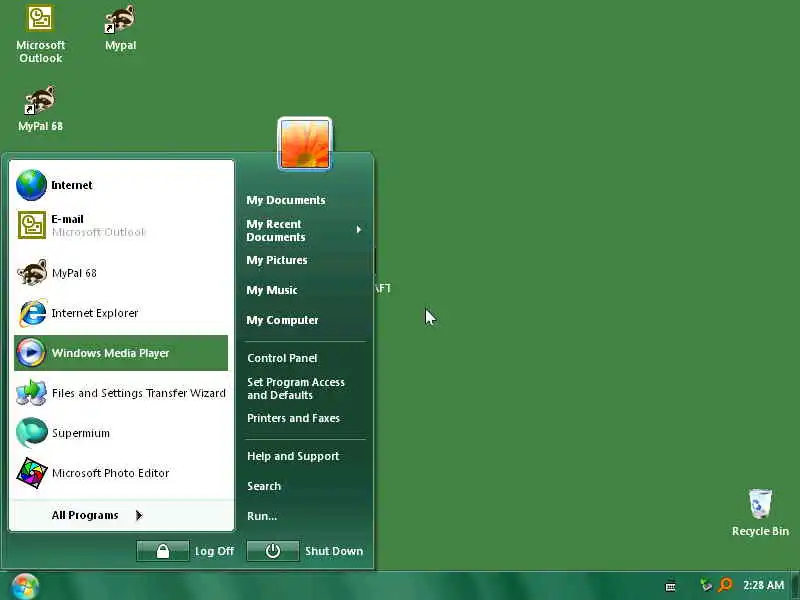Image resolution: width=800 pixels, height=600 pixels.
Task: Click the Internet Explorer icon in Start menu
Action: [33, 313]
